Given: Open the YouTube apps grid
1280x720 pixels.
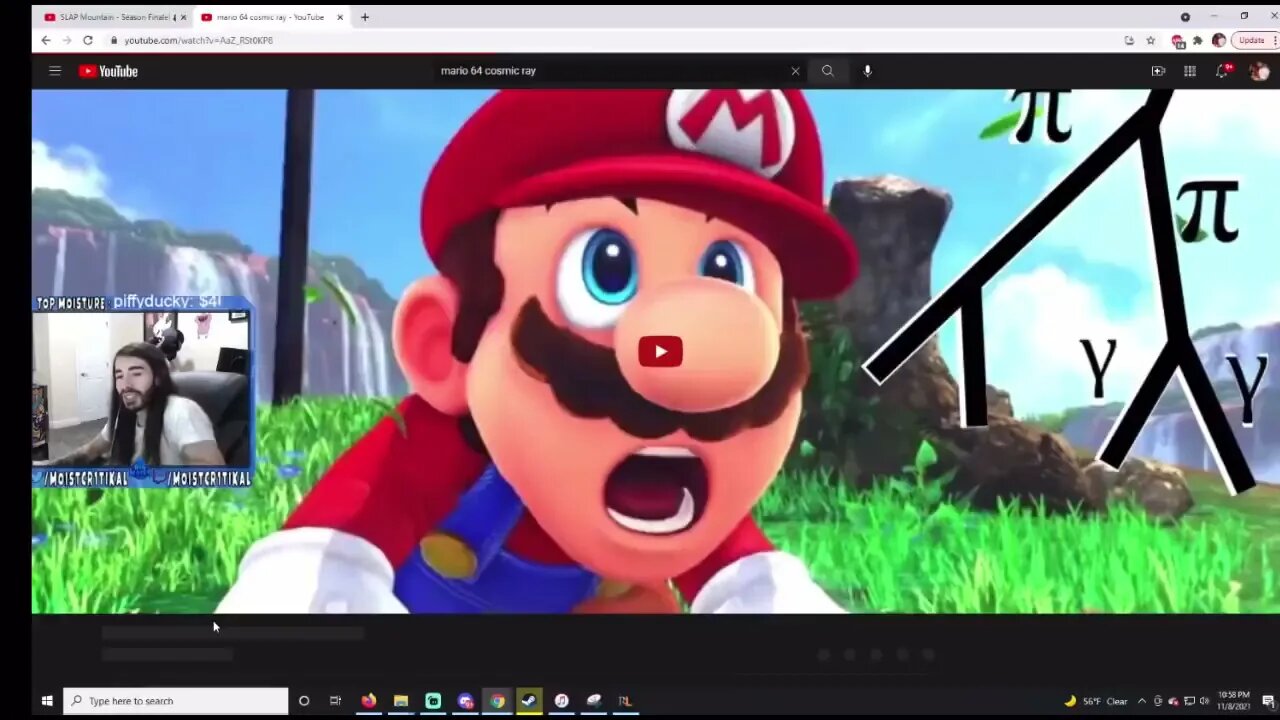Looking at the screenshot, I should (1189, 71).
